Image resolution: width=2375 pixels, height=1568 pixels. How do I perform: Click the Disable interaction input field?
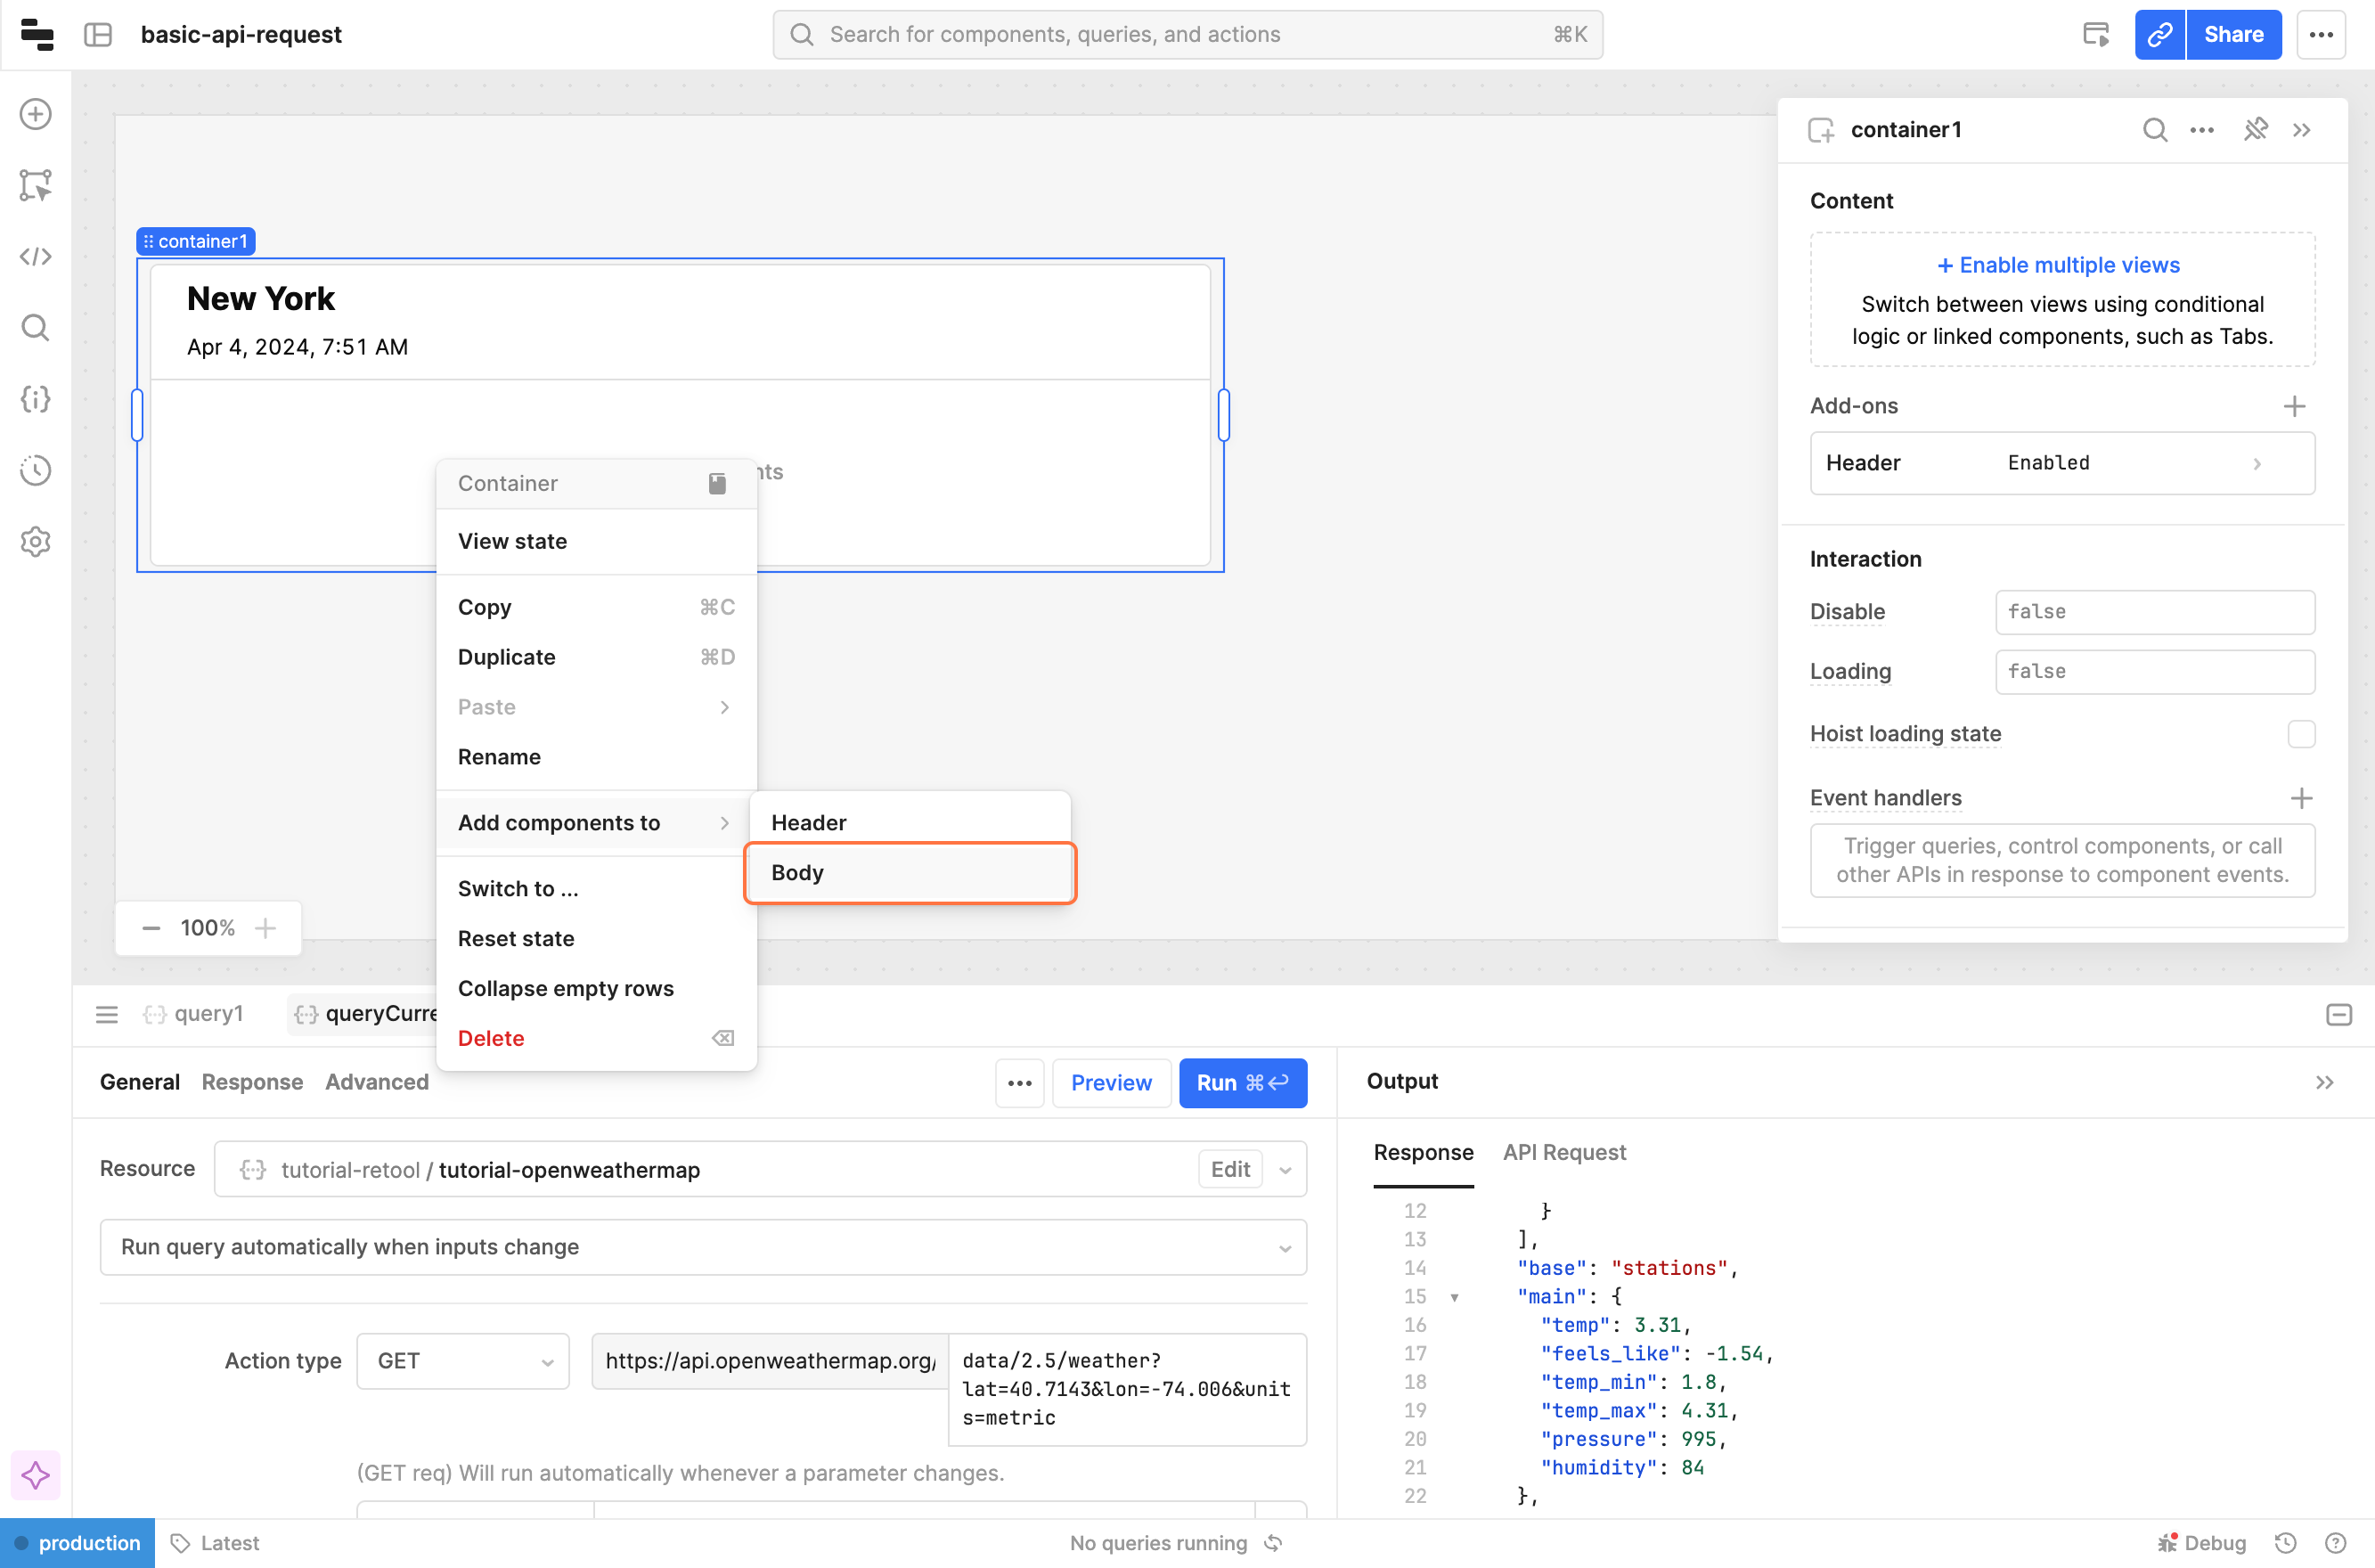tap(2154, 612)
